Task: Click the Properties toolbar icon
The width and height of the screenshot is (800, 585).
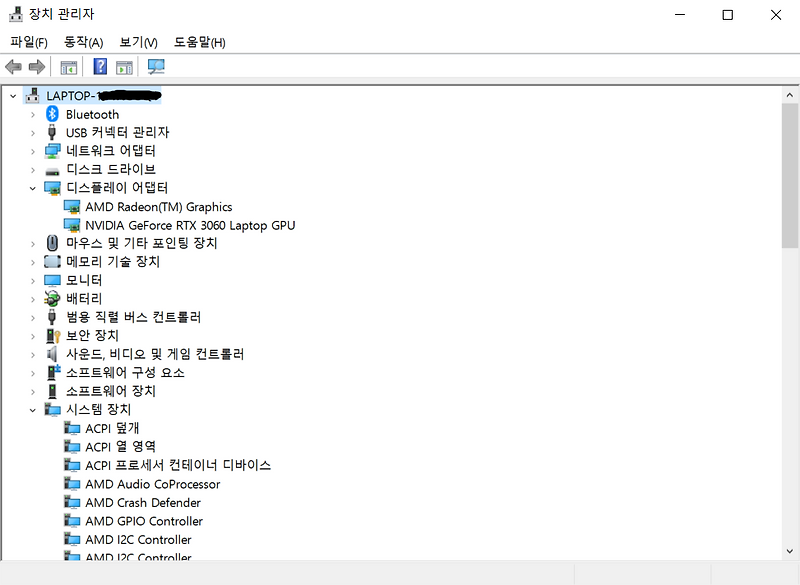Action: pos(124,66)
